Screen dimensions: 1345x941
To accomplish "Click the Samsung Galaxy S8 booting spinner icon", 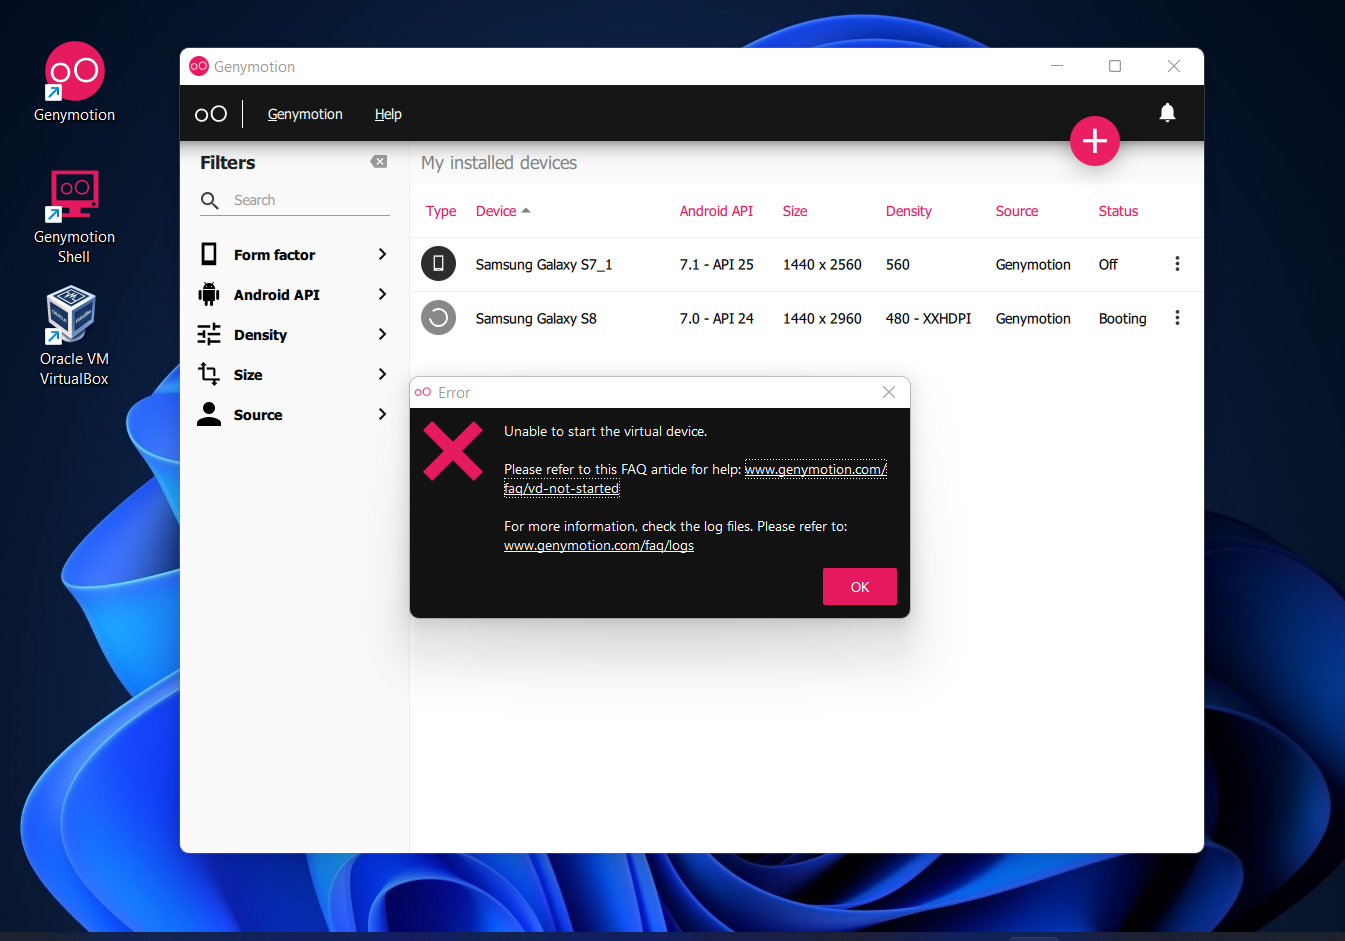I will click(x=438, y=318).
